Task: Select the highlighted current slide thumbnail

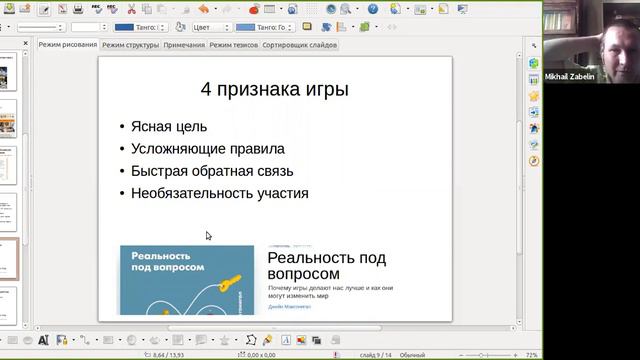Action: pos(9,259)
